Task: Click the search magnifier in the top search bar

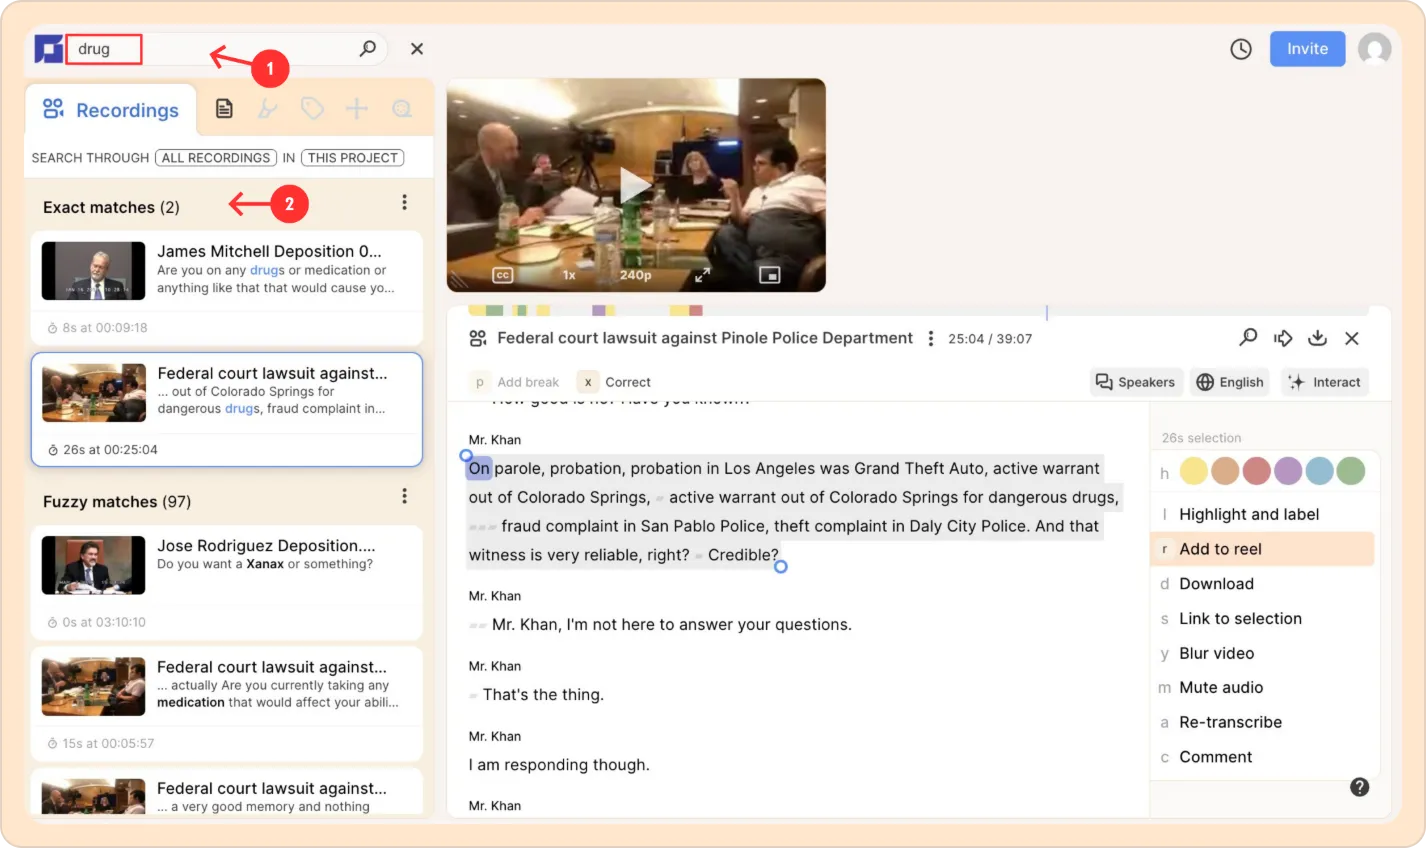Action: coord(368,48)
